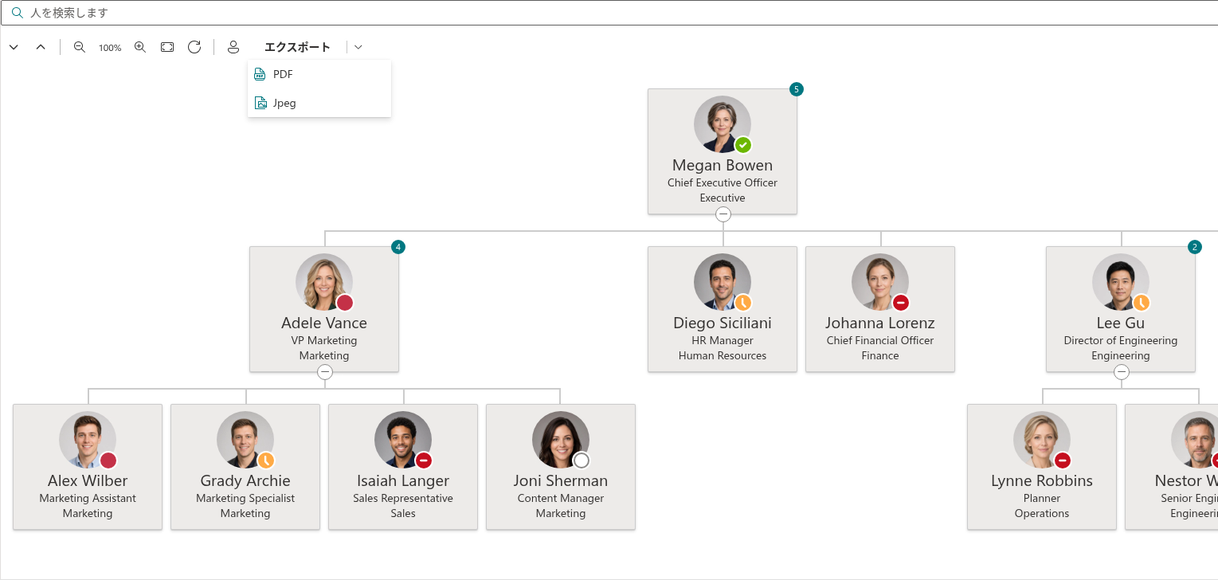Click the Director of Engineering title
Screen dimensions: 1218x580
pos(1120,341)
